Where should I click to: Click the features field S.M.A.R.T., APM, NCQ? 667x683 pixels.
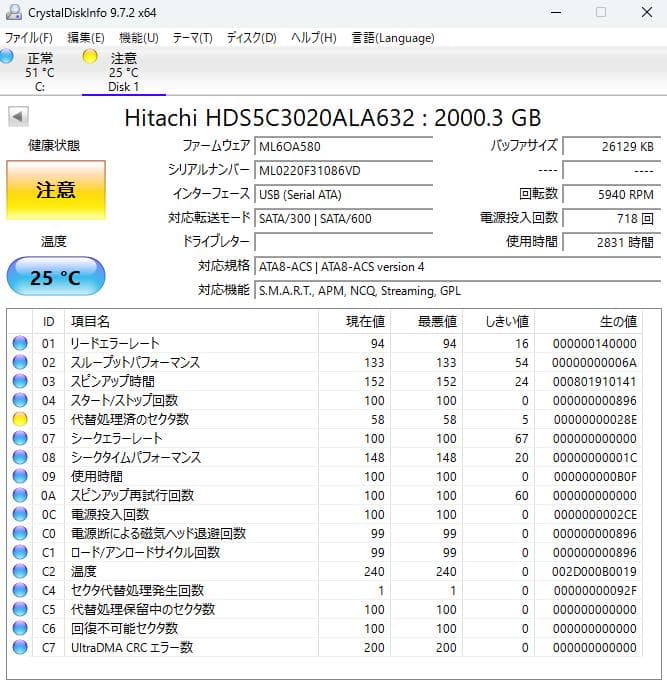click(x=458, y=290)
